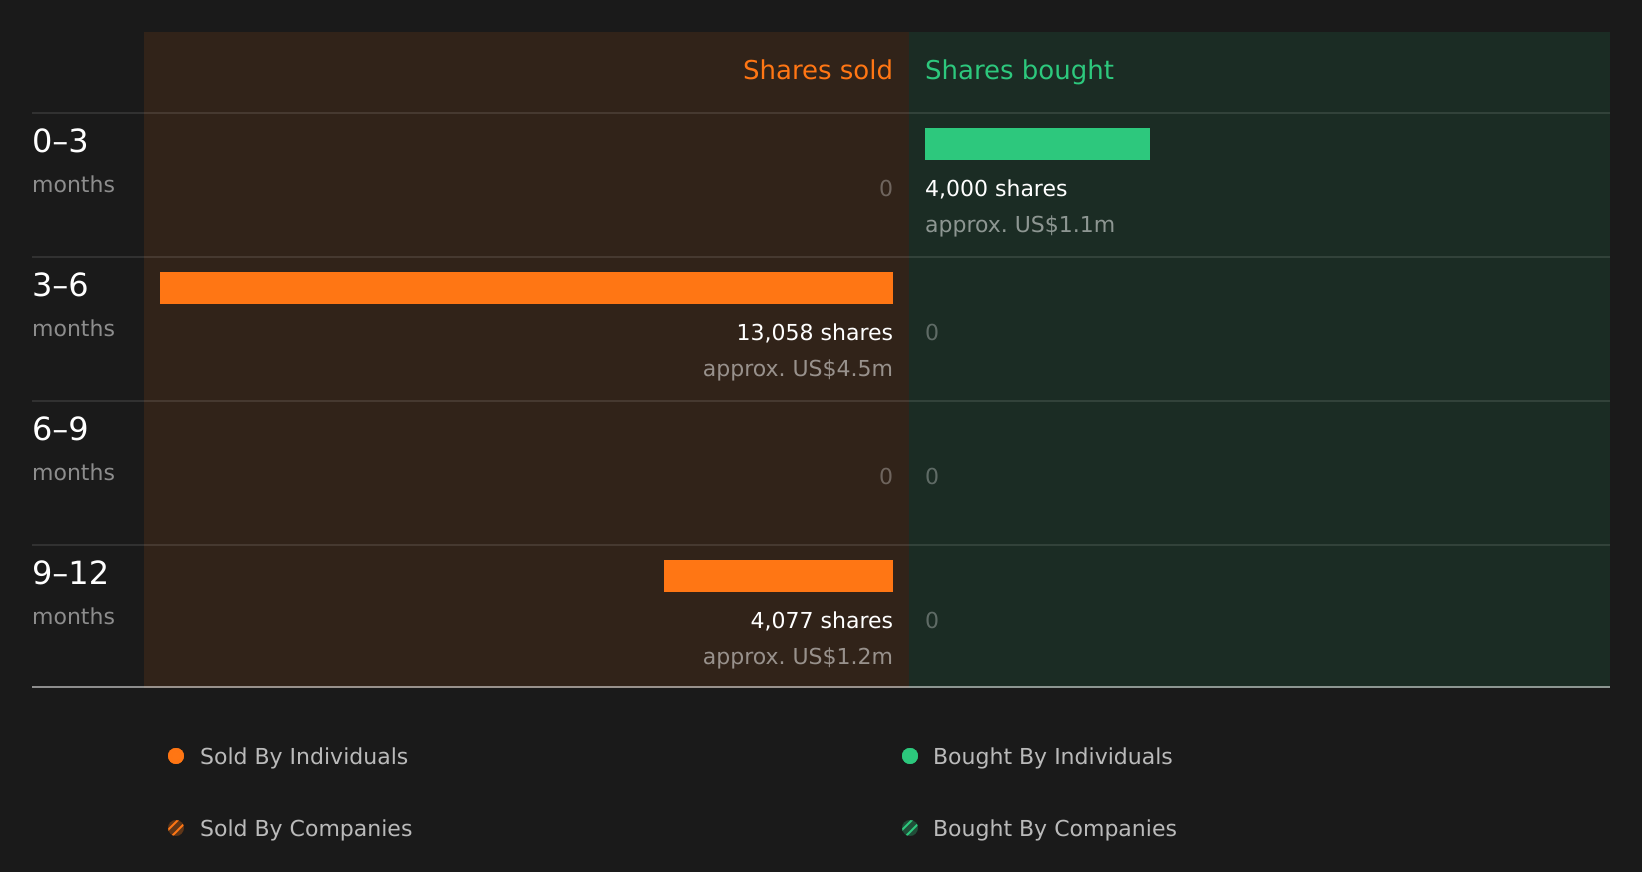Click the orange 9–12 months sold bar
The image size is (1642, 872).
[x=778, y=576]
